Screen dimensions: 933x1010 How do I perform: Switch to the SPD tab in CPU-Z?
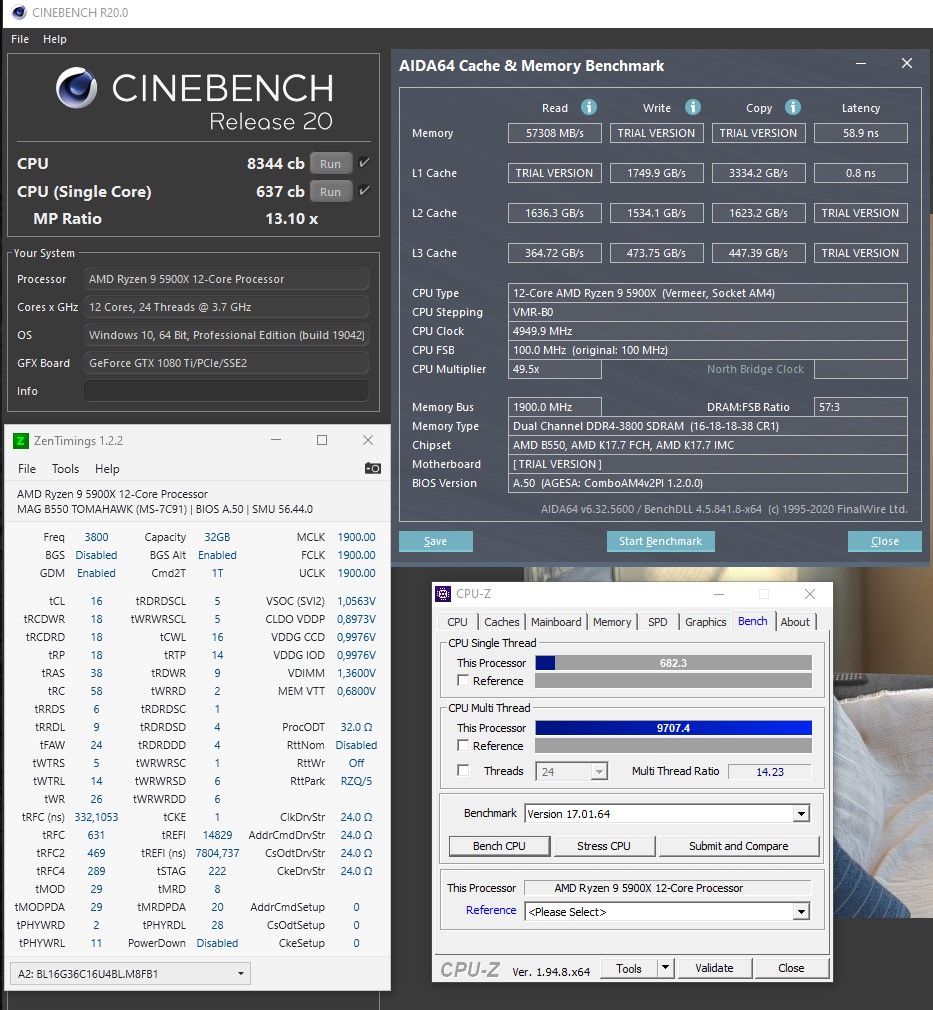[x=657, y=622]
